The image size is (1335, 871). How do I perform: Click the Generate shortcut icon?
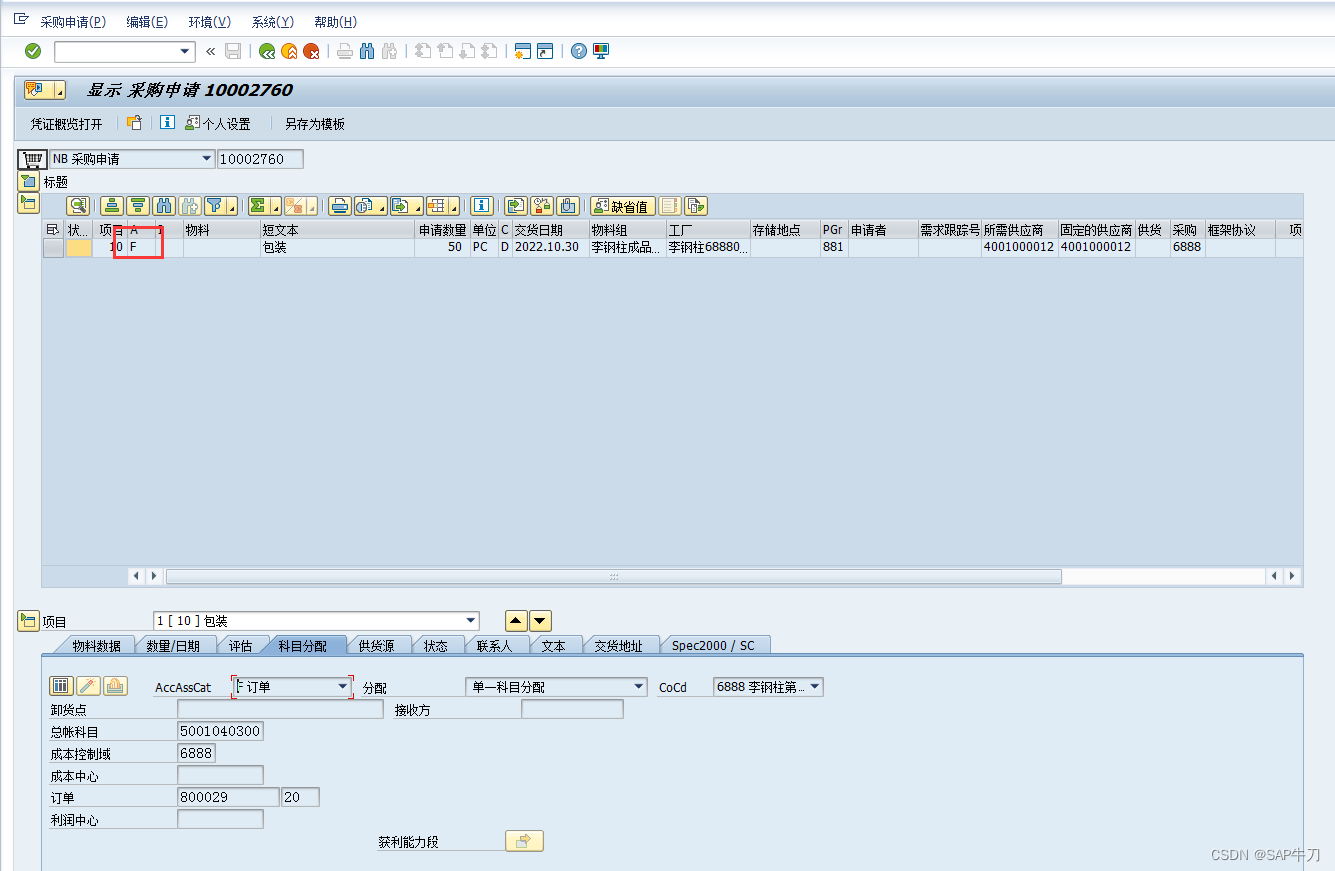pos(545,51)
